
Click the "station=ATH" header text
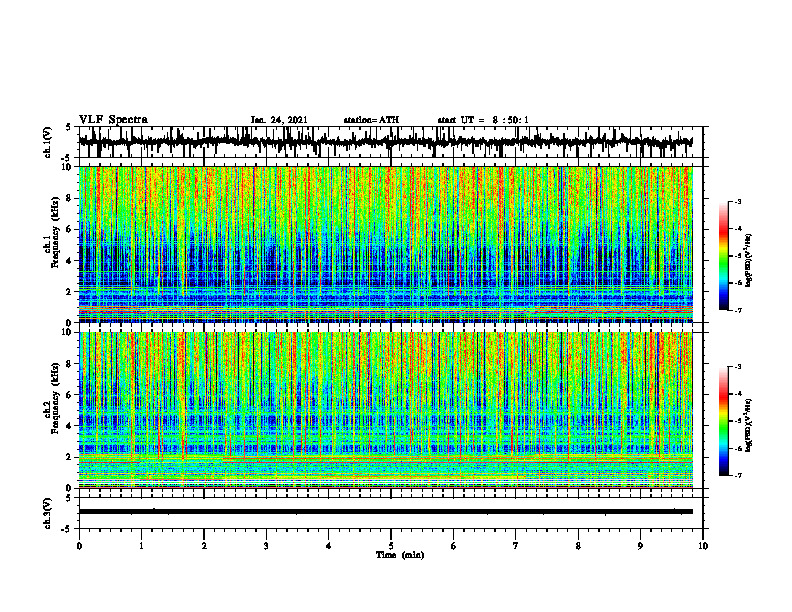point(371,120)
